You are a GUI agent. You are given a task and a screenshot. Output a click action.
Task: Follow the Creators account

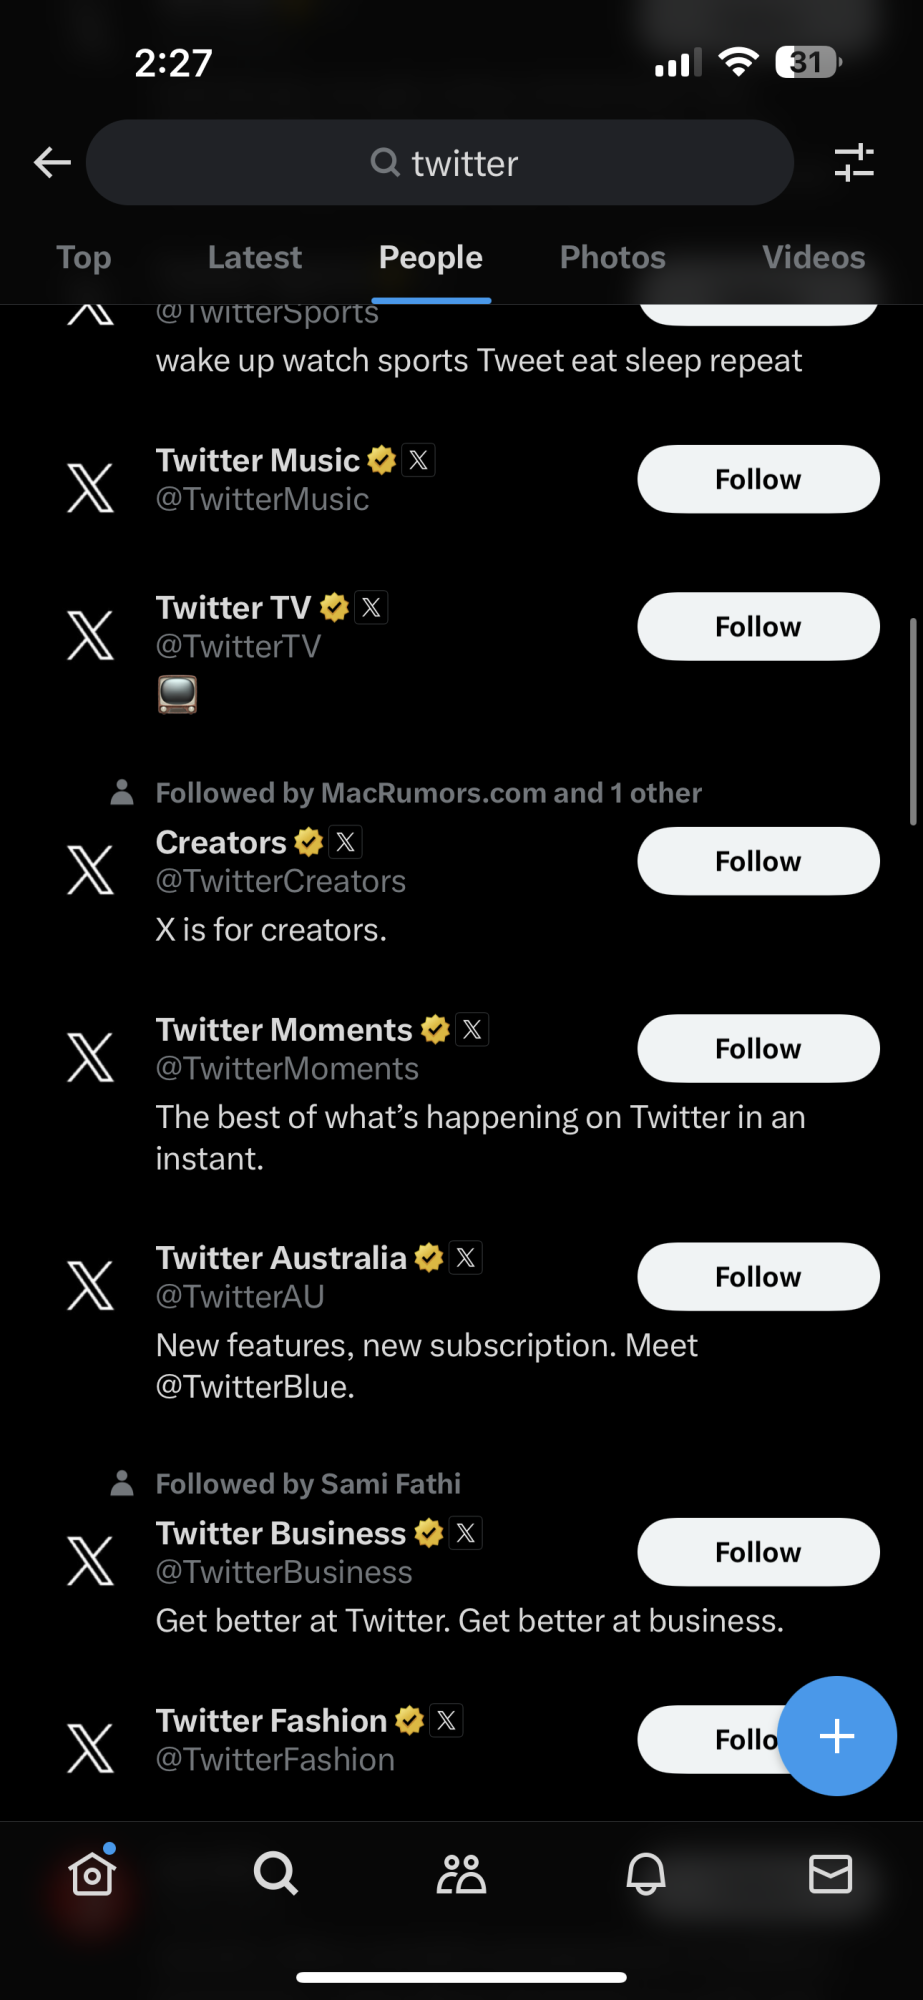758,861
